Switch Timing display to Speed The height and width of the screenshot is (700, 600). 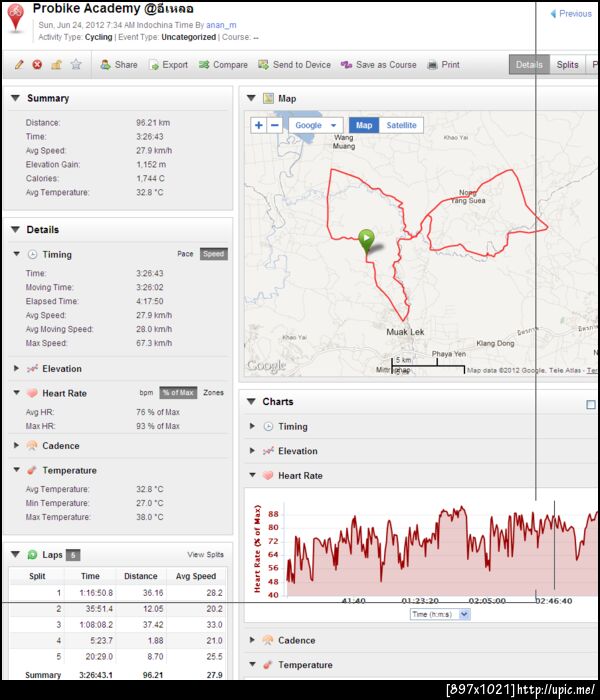click(213, 254)
